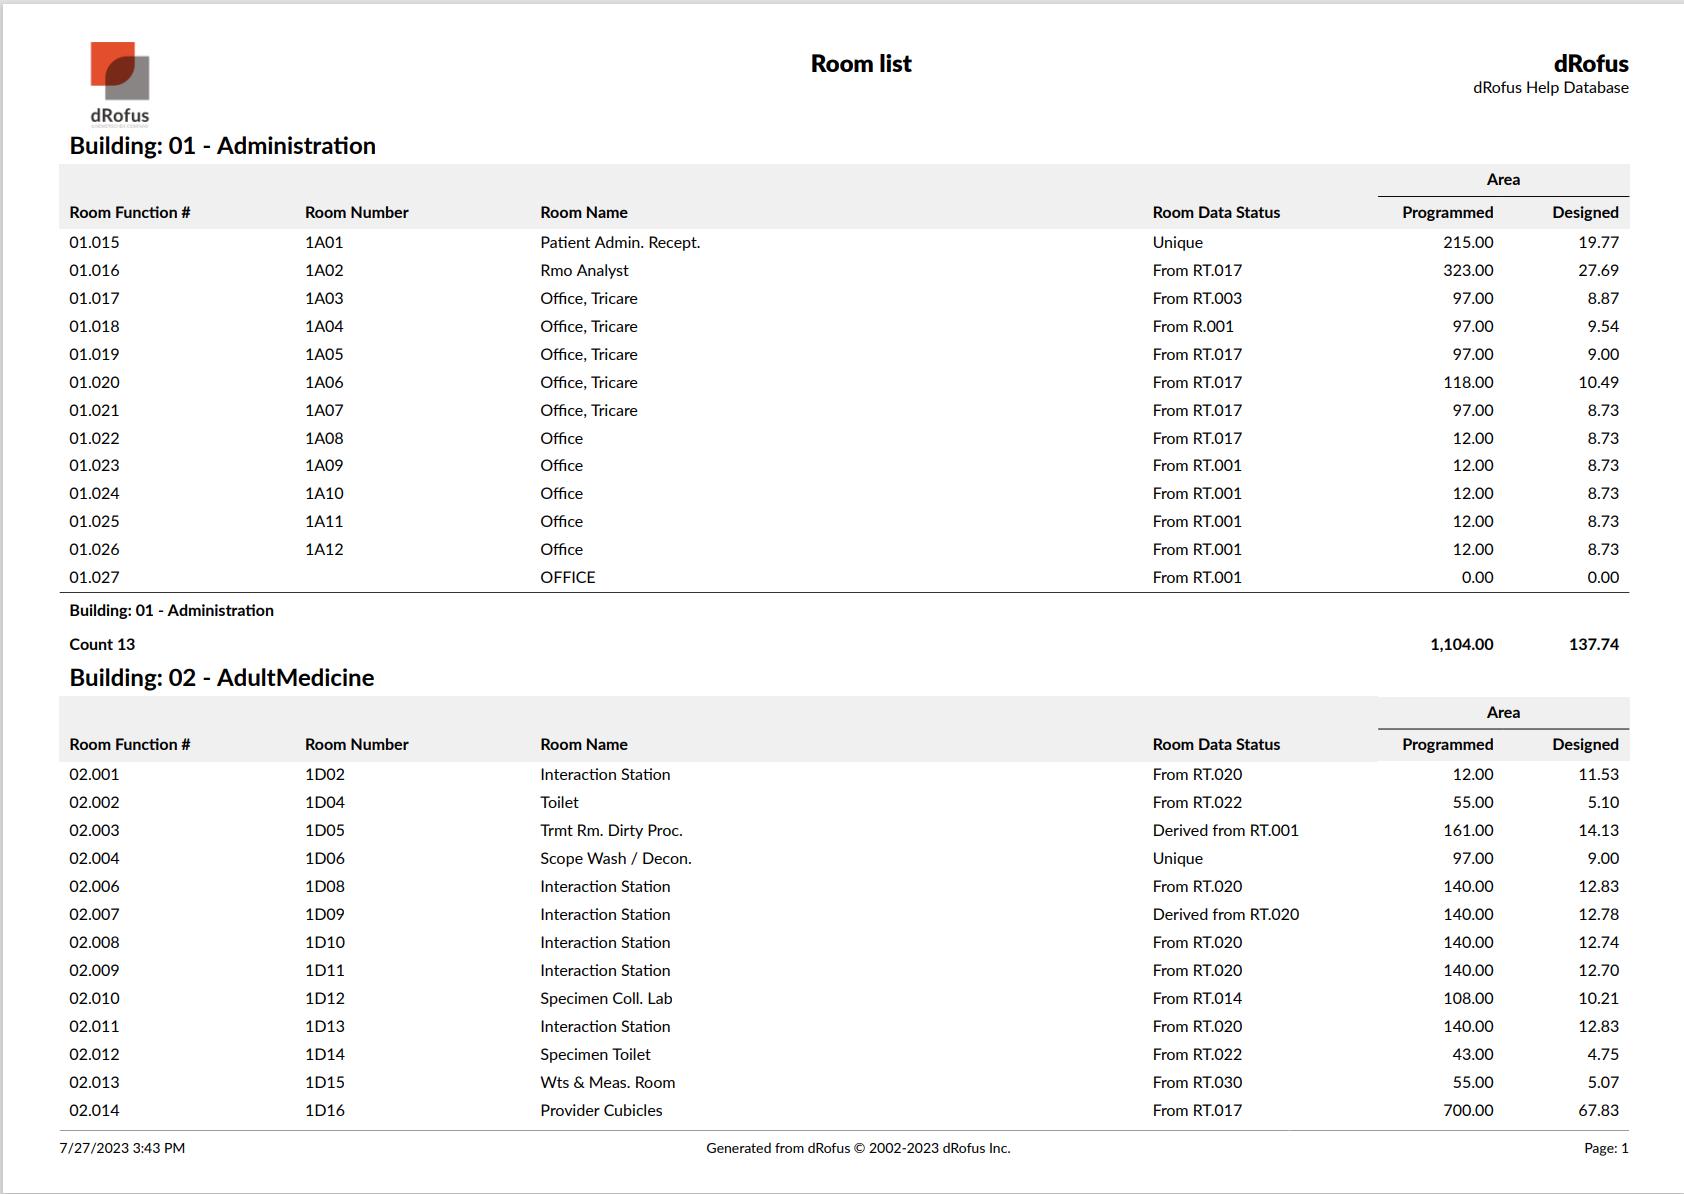Viewport: 1684px width, 1194px height.
Task: Click the Building: 01 - Administration main heading
Action: [222, 146]
